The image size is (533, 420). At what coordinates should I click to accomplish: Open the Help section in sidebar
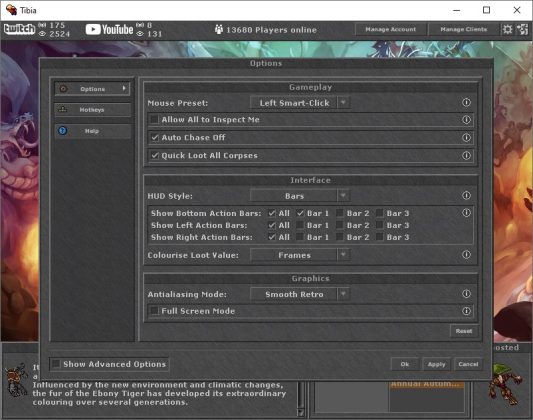(x=92, y=131)
